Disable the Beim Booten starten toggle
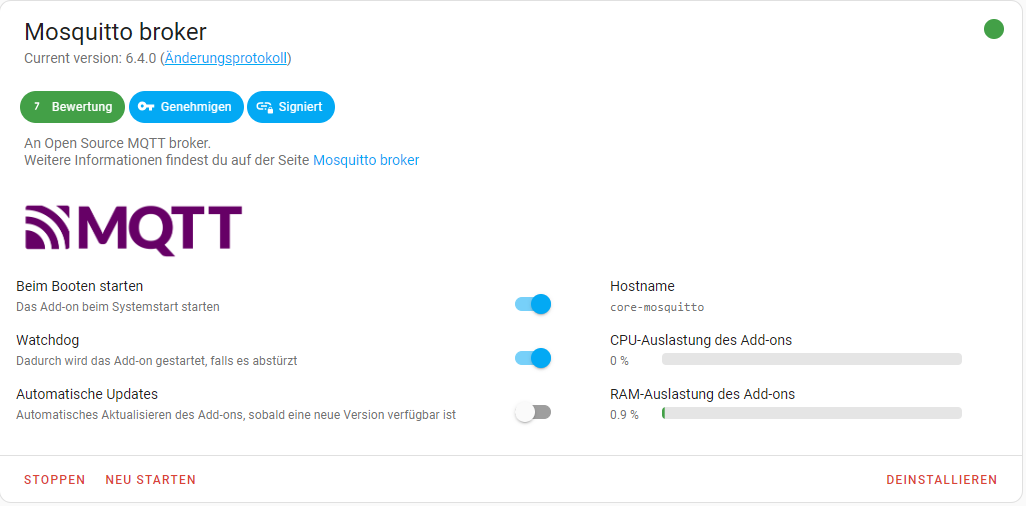The width and height of the screenshot is (1026, 506). 533,304
